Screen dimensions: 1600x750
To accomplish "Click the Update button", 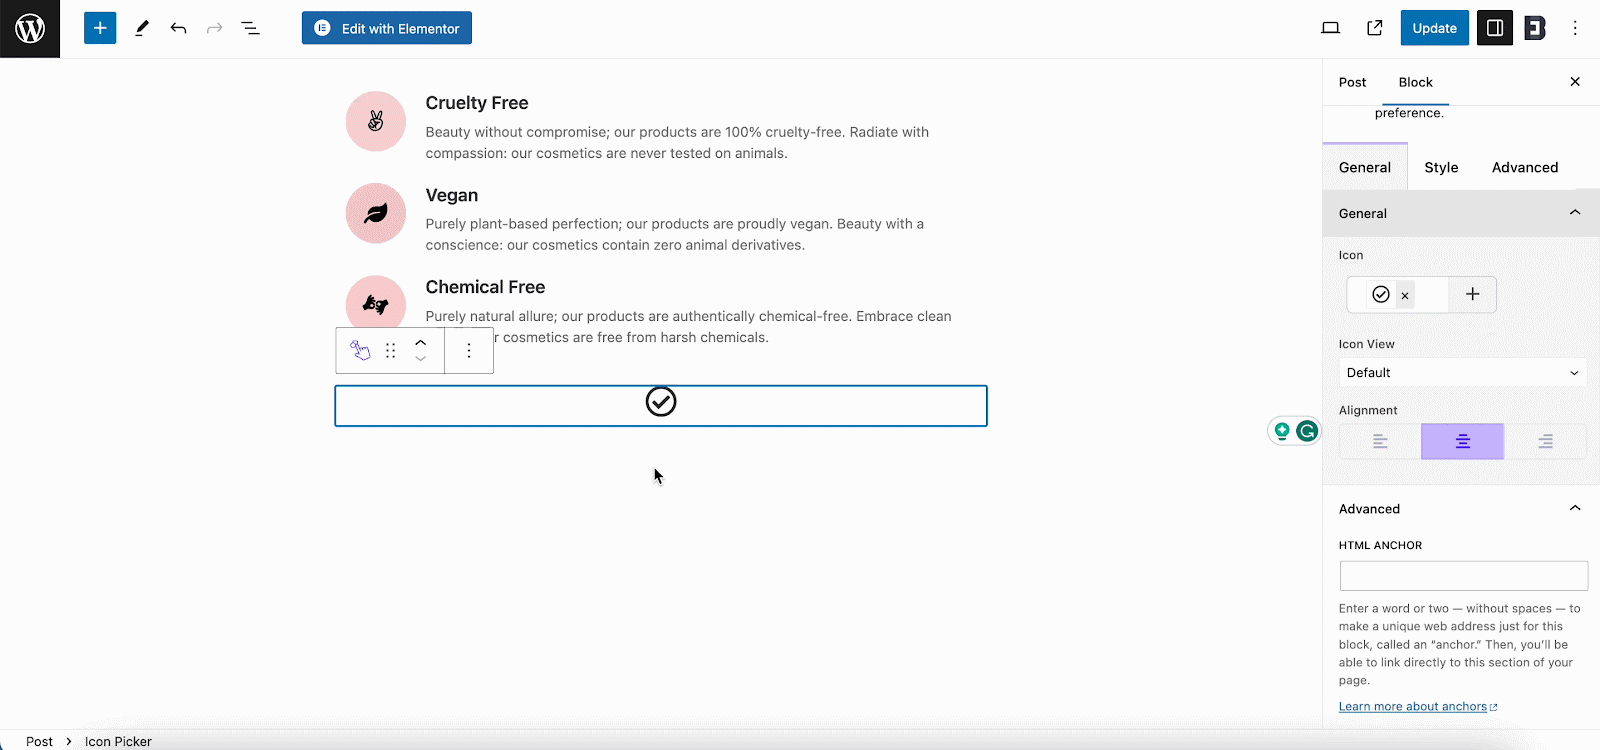I will click(x=1434, y=28).
